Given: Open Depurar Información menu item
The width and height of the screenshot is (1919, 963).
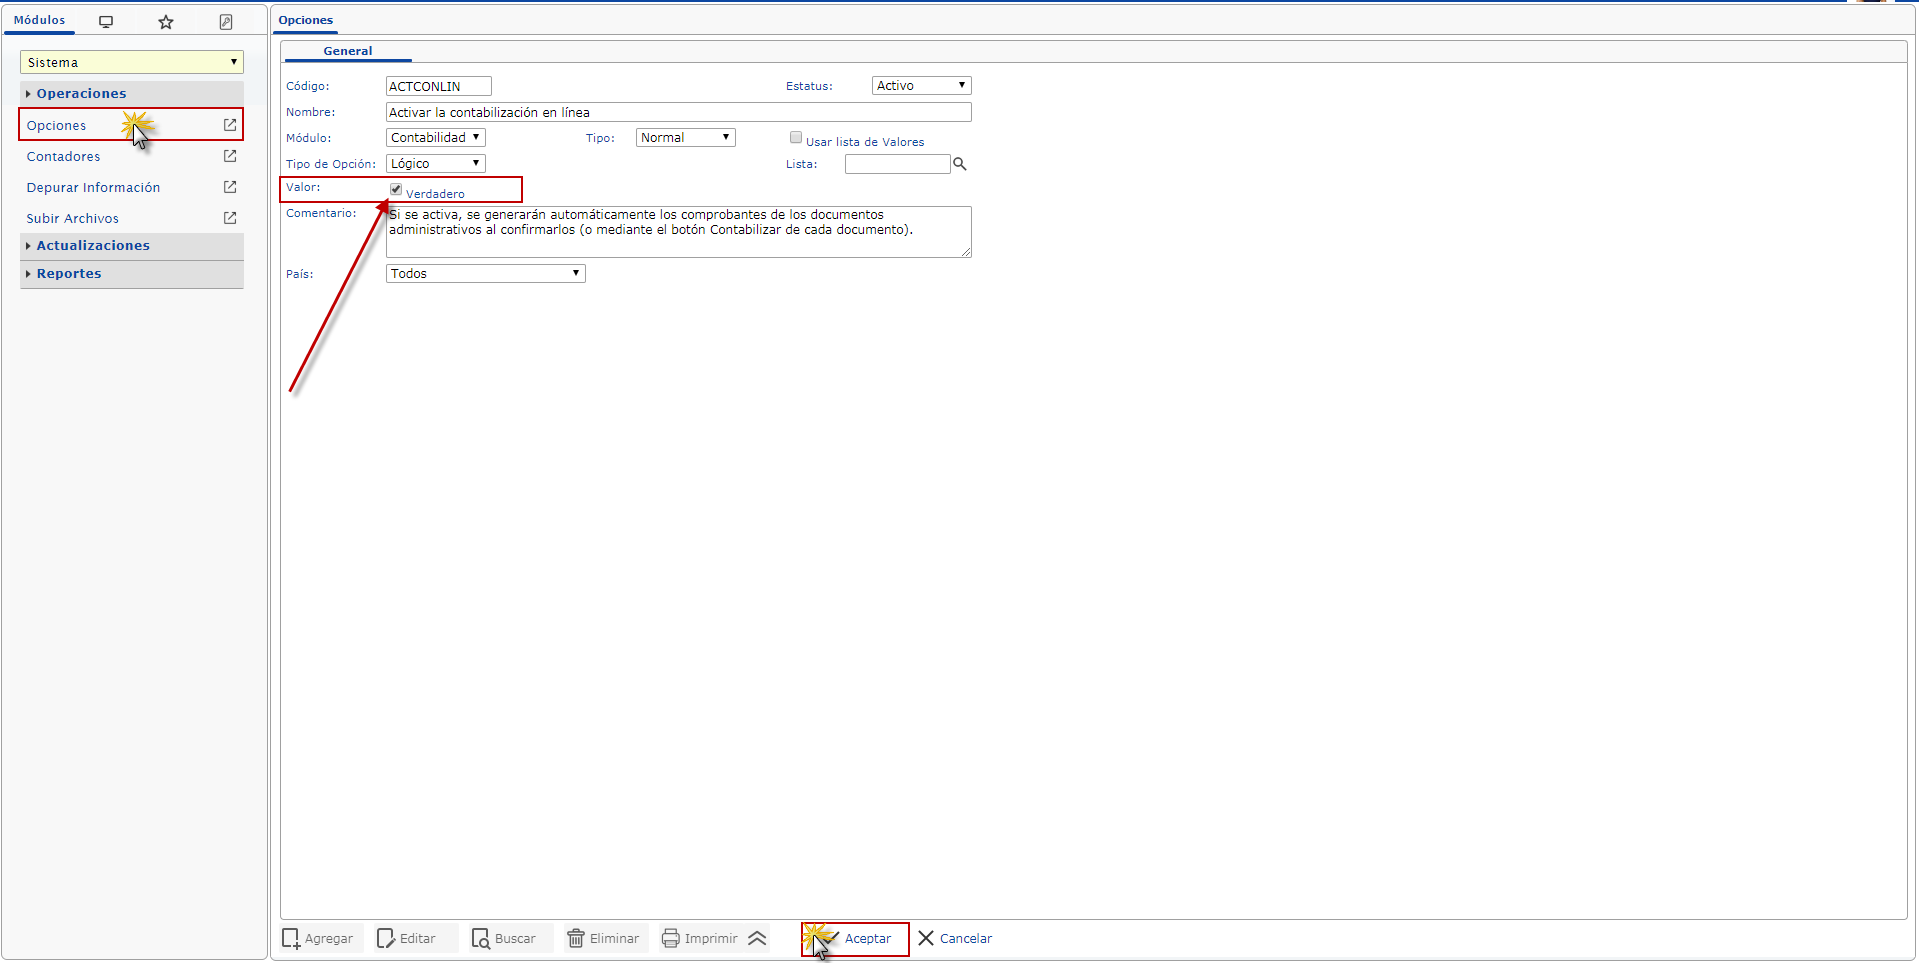Looking at the screenshot, I should point(94,187).
